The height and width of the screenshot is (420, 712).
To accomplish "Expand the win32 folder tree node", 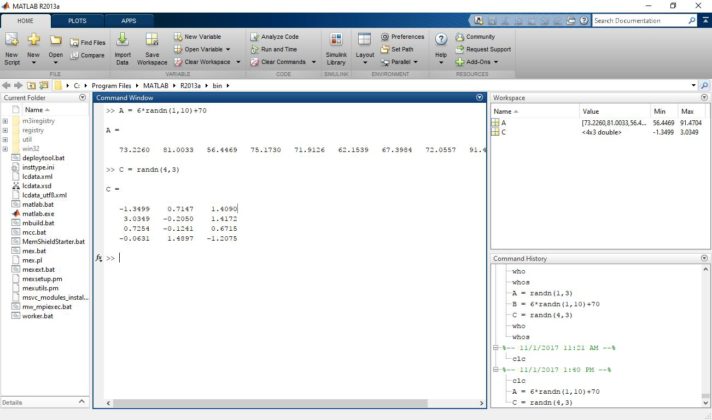I will 6,148.
